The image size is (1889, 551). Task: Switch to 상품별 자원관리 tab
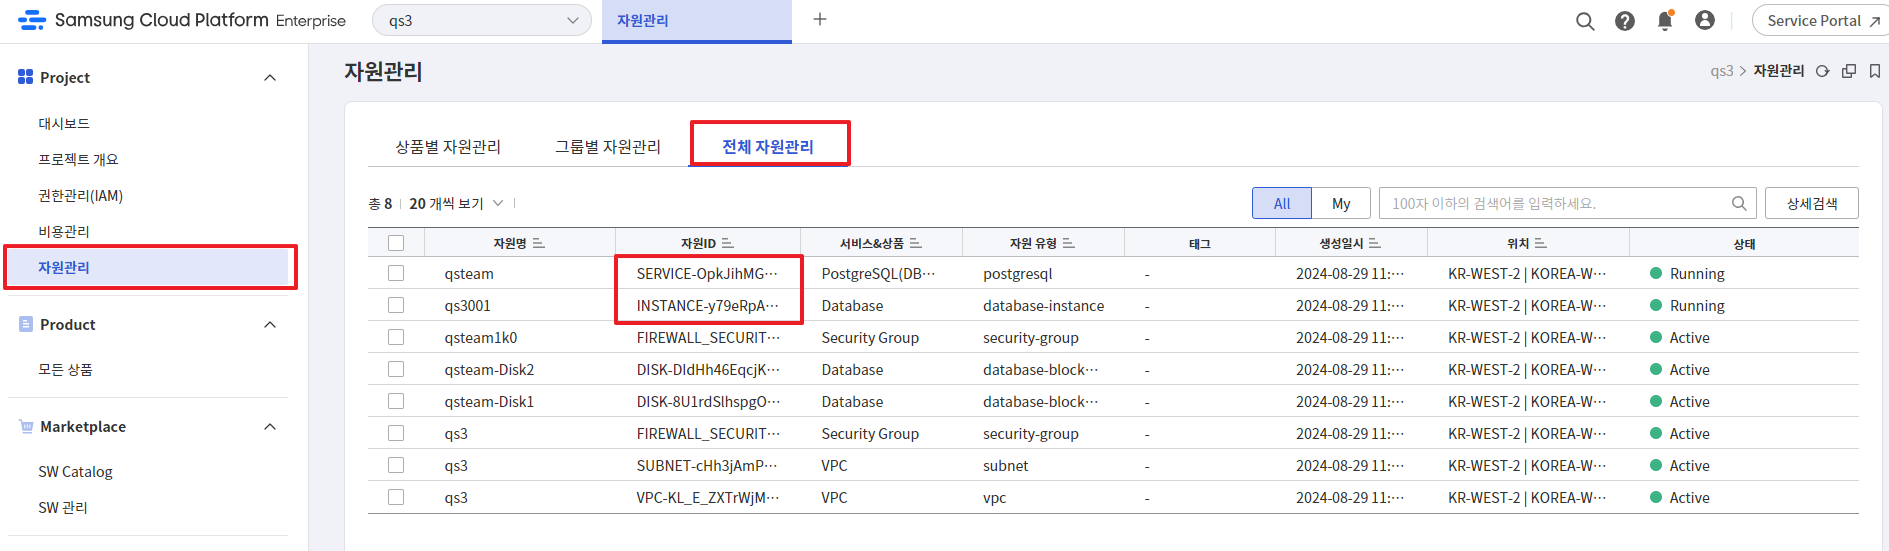pos(448,147)
